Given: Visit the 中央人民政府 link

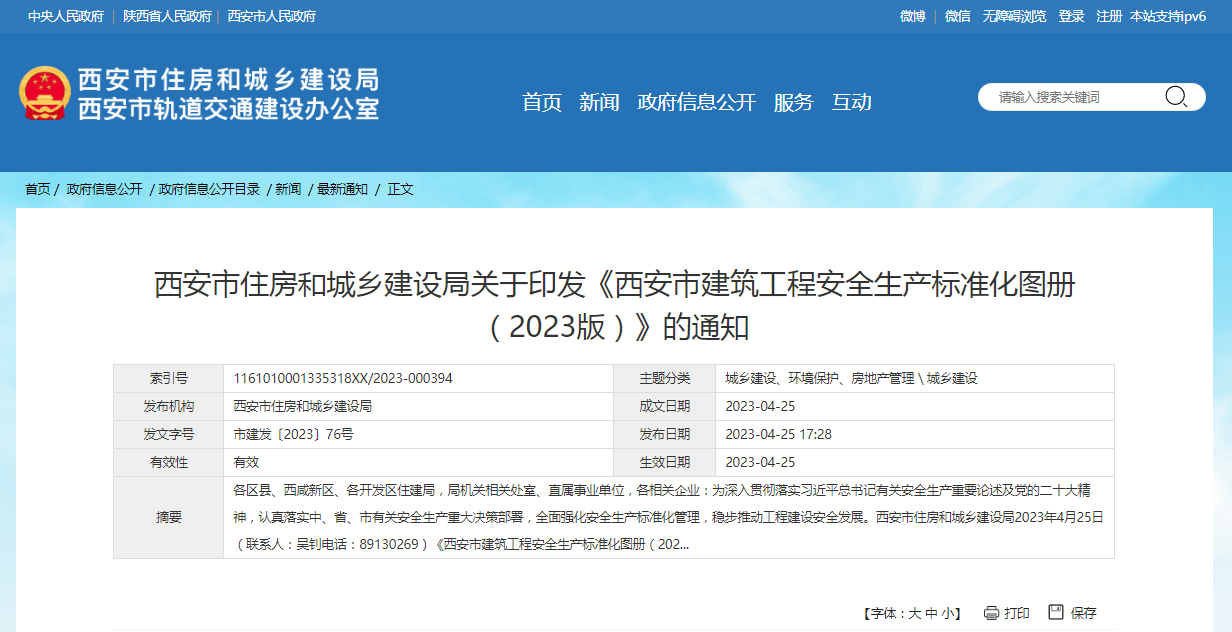Looking at the screenshot, I should 65,16.
